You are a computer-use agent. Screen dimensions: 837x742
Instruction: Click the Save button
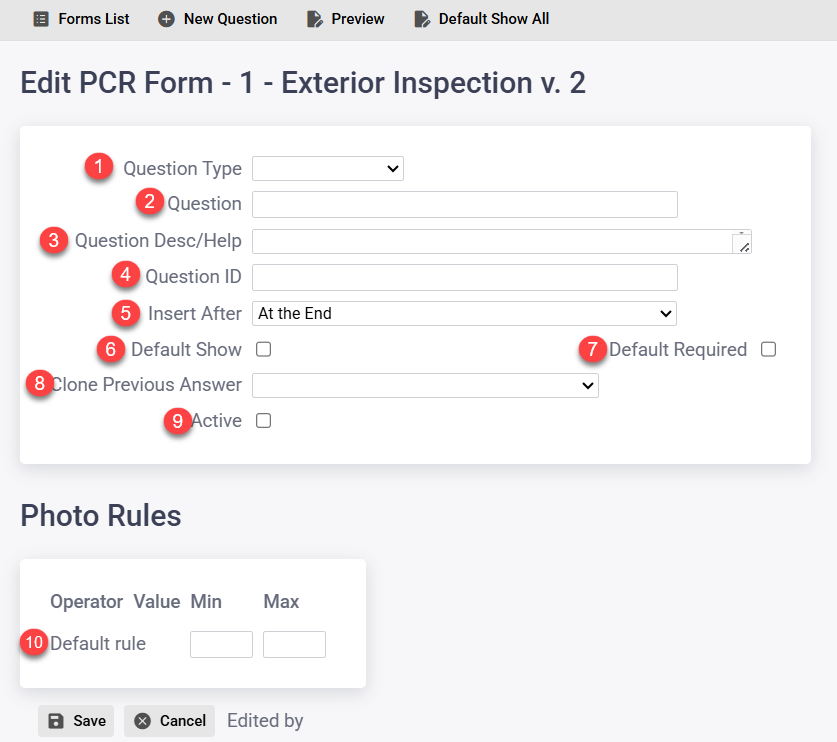(75, 720)
